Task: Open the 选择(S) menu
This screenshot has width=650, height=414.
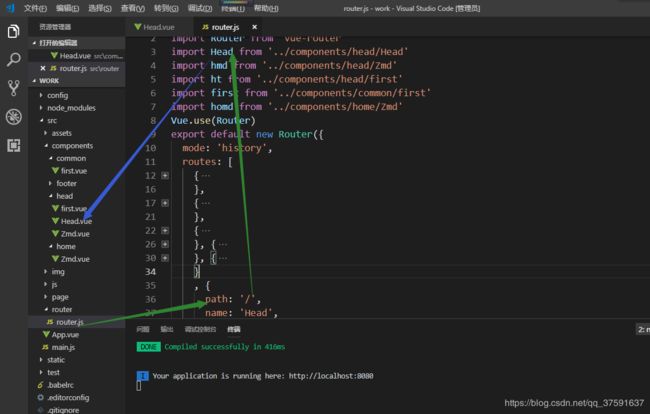Action: tap(99, 8)
